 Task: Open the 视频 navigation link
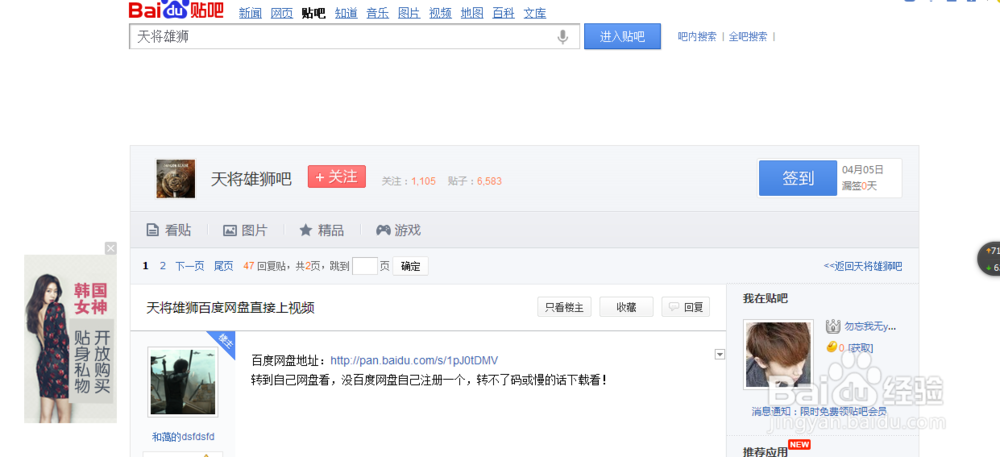(440, 13)
